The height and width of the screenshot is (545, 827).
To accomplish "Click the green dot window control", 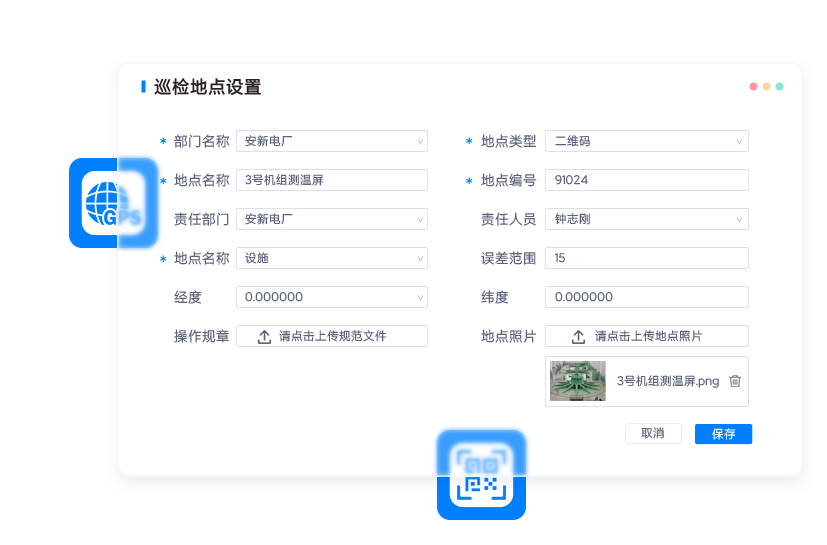I will click(779, 87).
